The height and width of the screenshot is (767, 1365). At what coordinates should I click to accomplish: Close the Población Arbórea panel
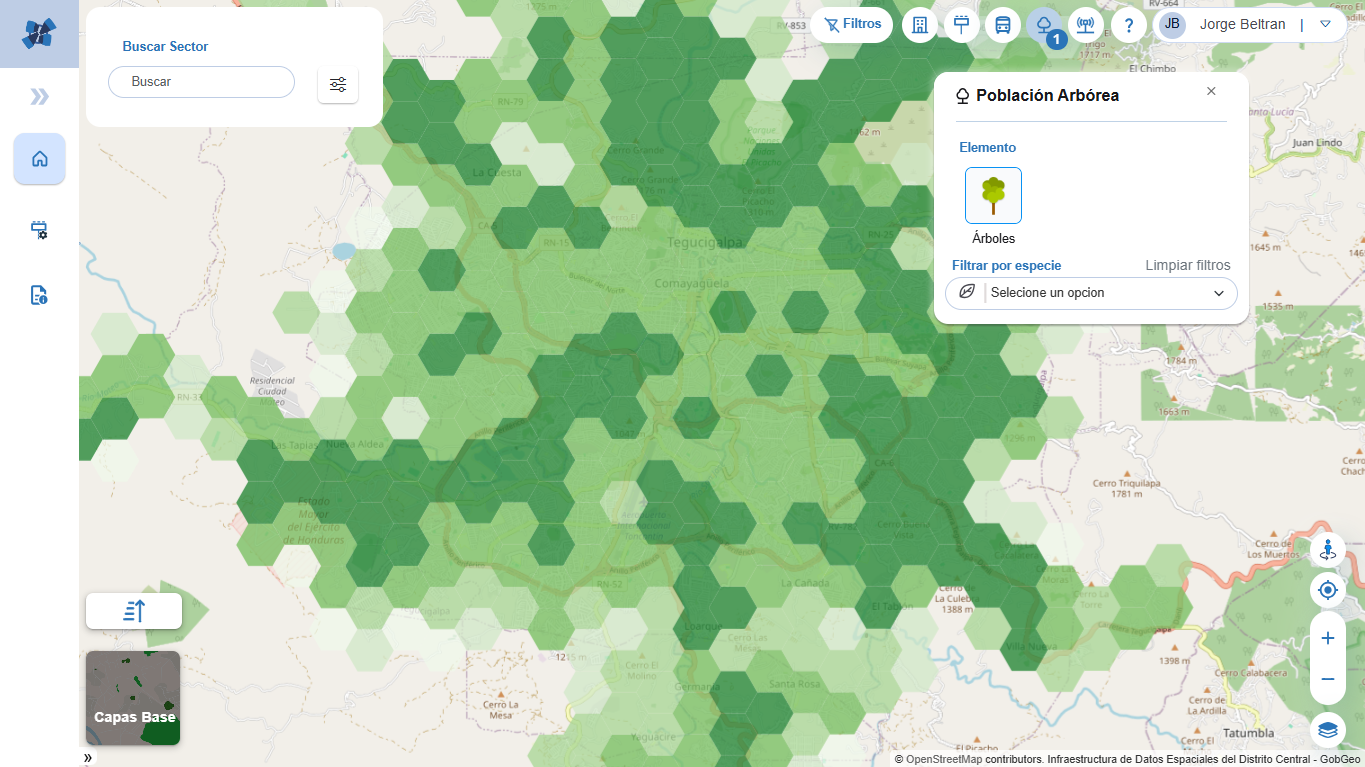pyautogui.click(x=1211, y=91)
